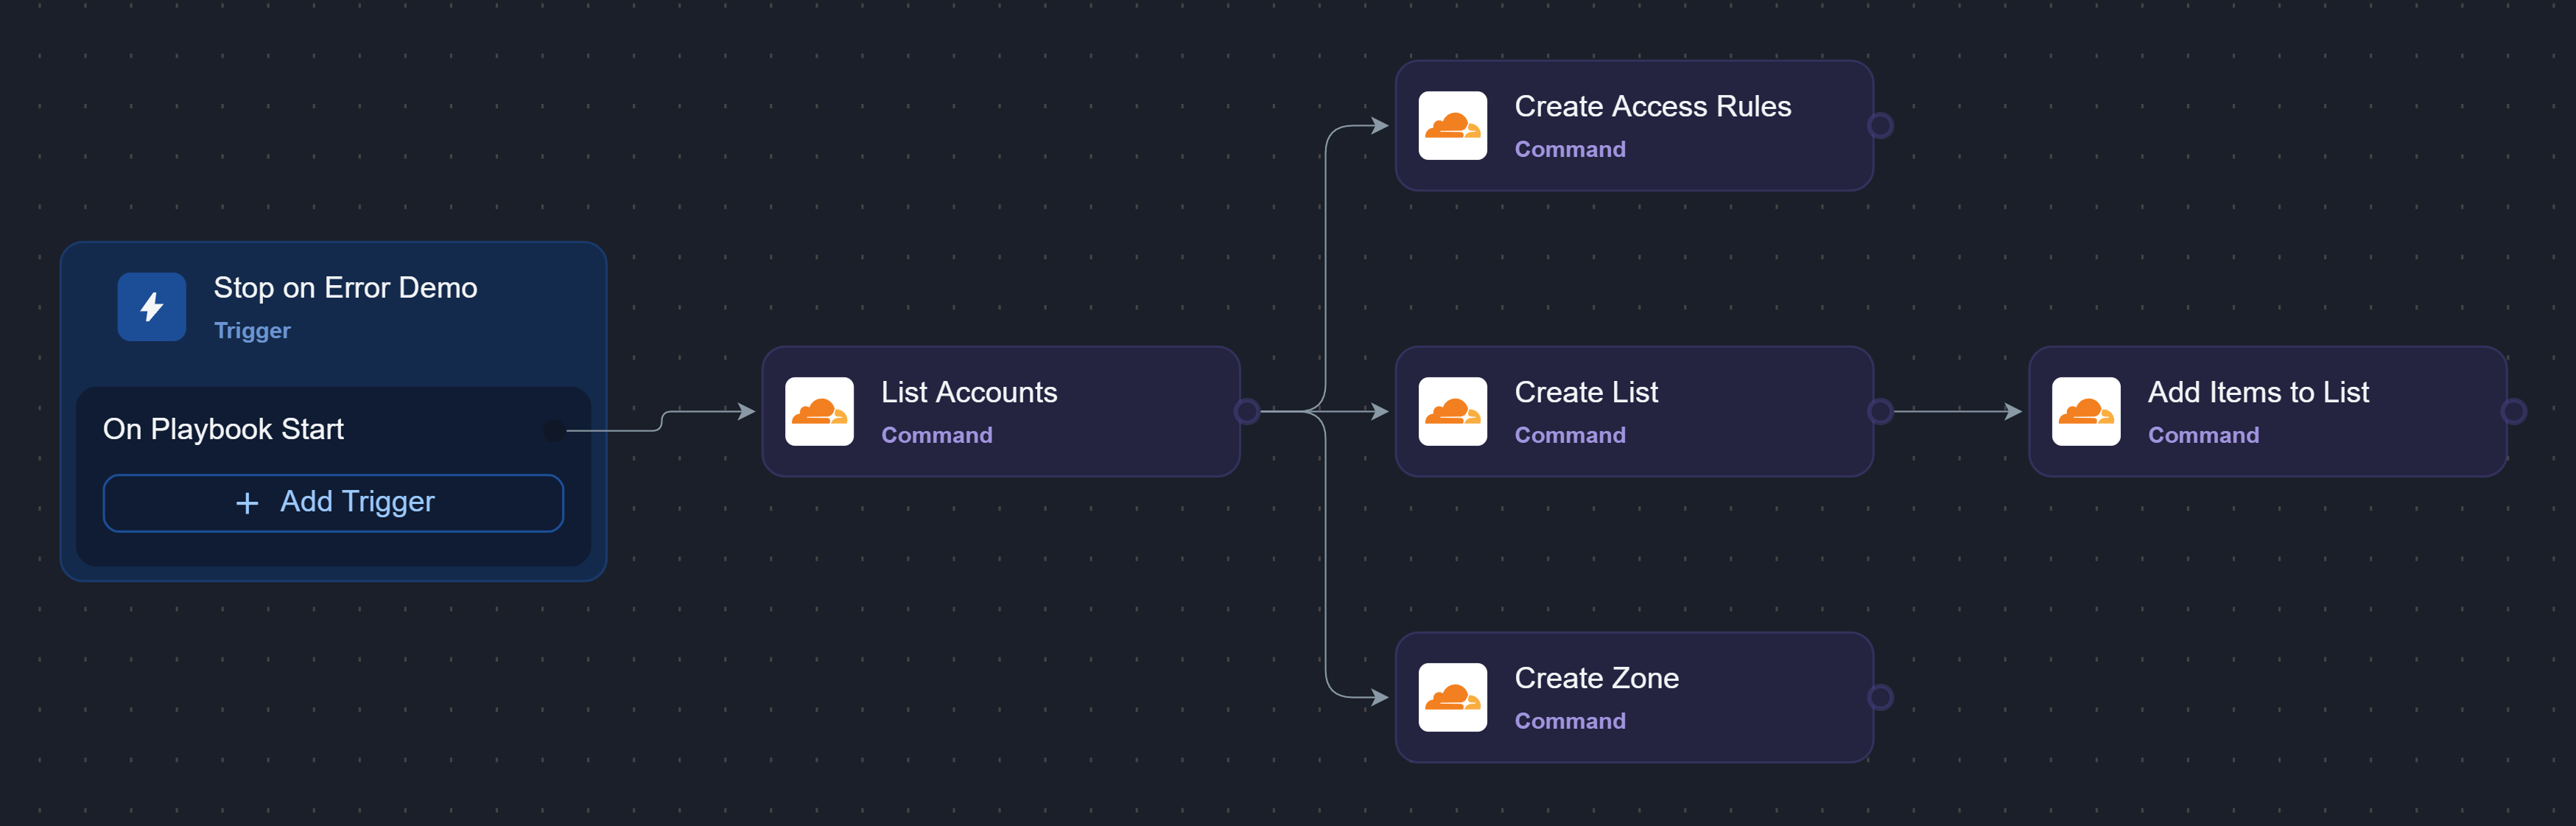The width and height of the screenshot is (2576, 826).
Task: Select the Stop on Error Demo title
Action: click(345, 288)
